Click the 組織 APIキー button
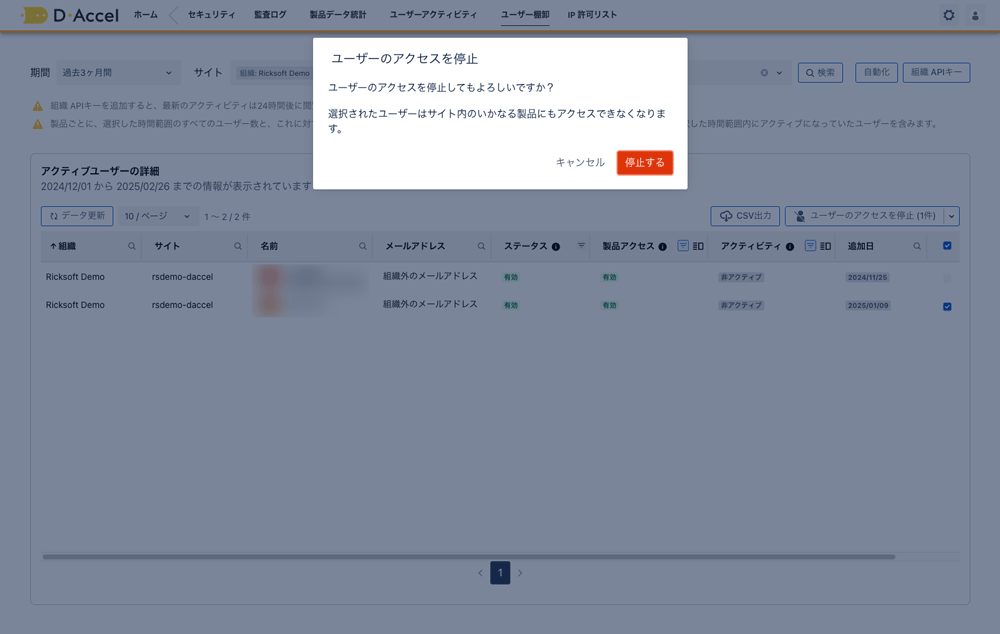Image resolution: width=1000 pixels, height=634 pixels. pos(936,73)
